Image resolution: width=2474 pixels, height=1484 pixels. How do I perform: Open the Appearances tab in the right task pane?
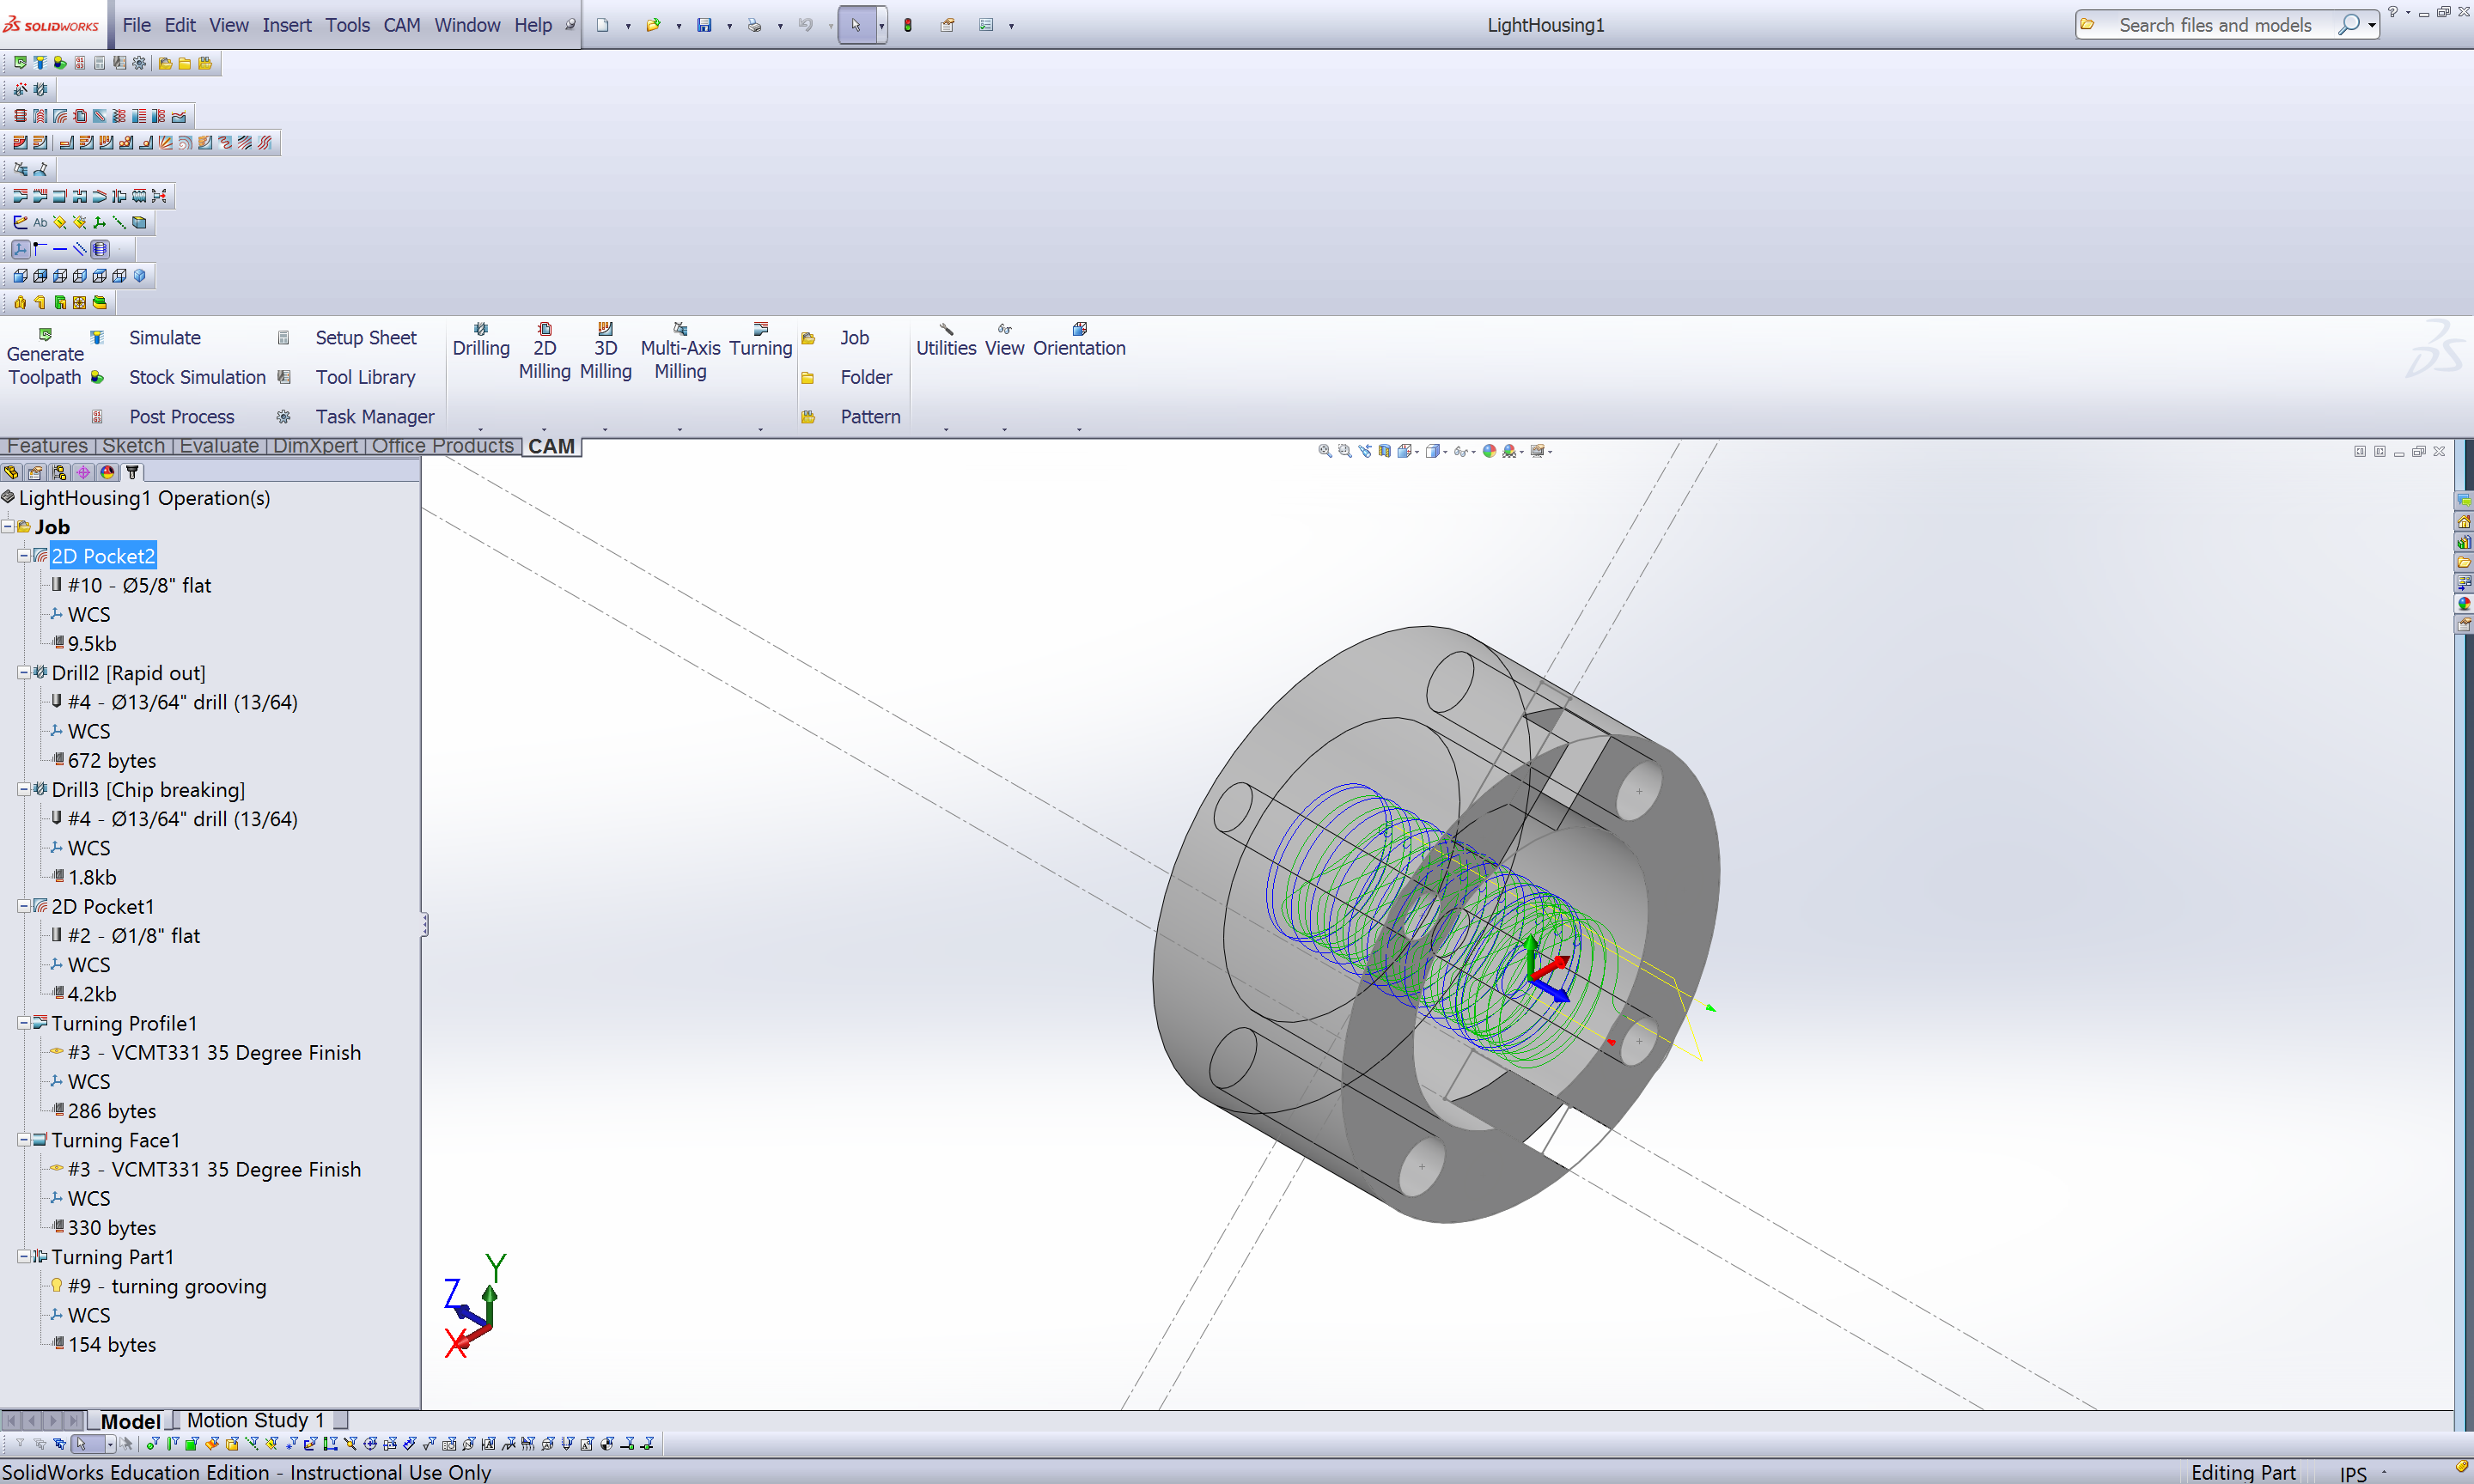[x=2464, y=603]
